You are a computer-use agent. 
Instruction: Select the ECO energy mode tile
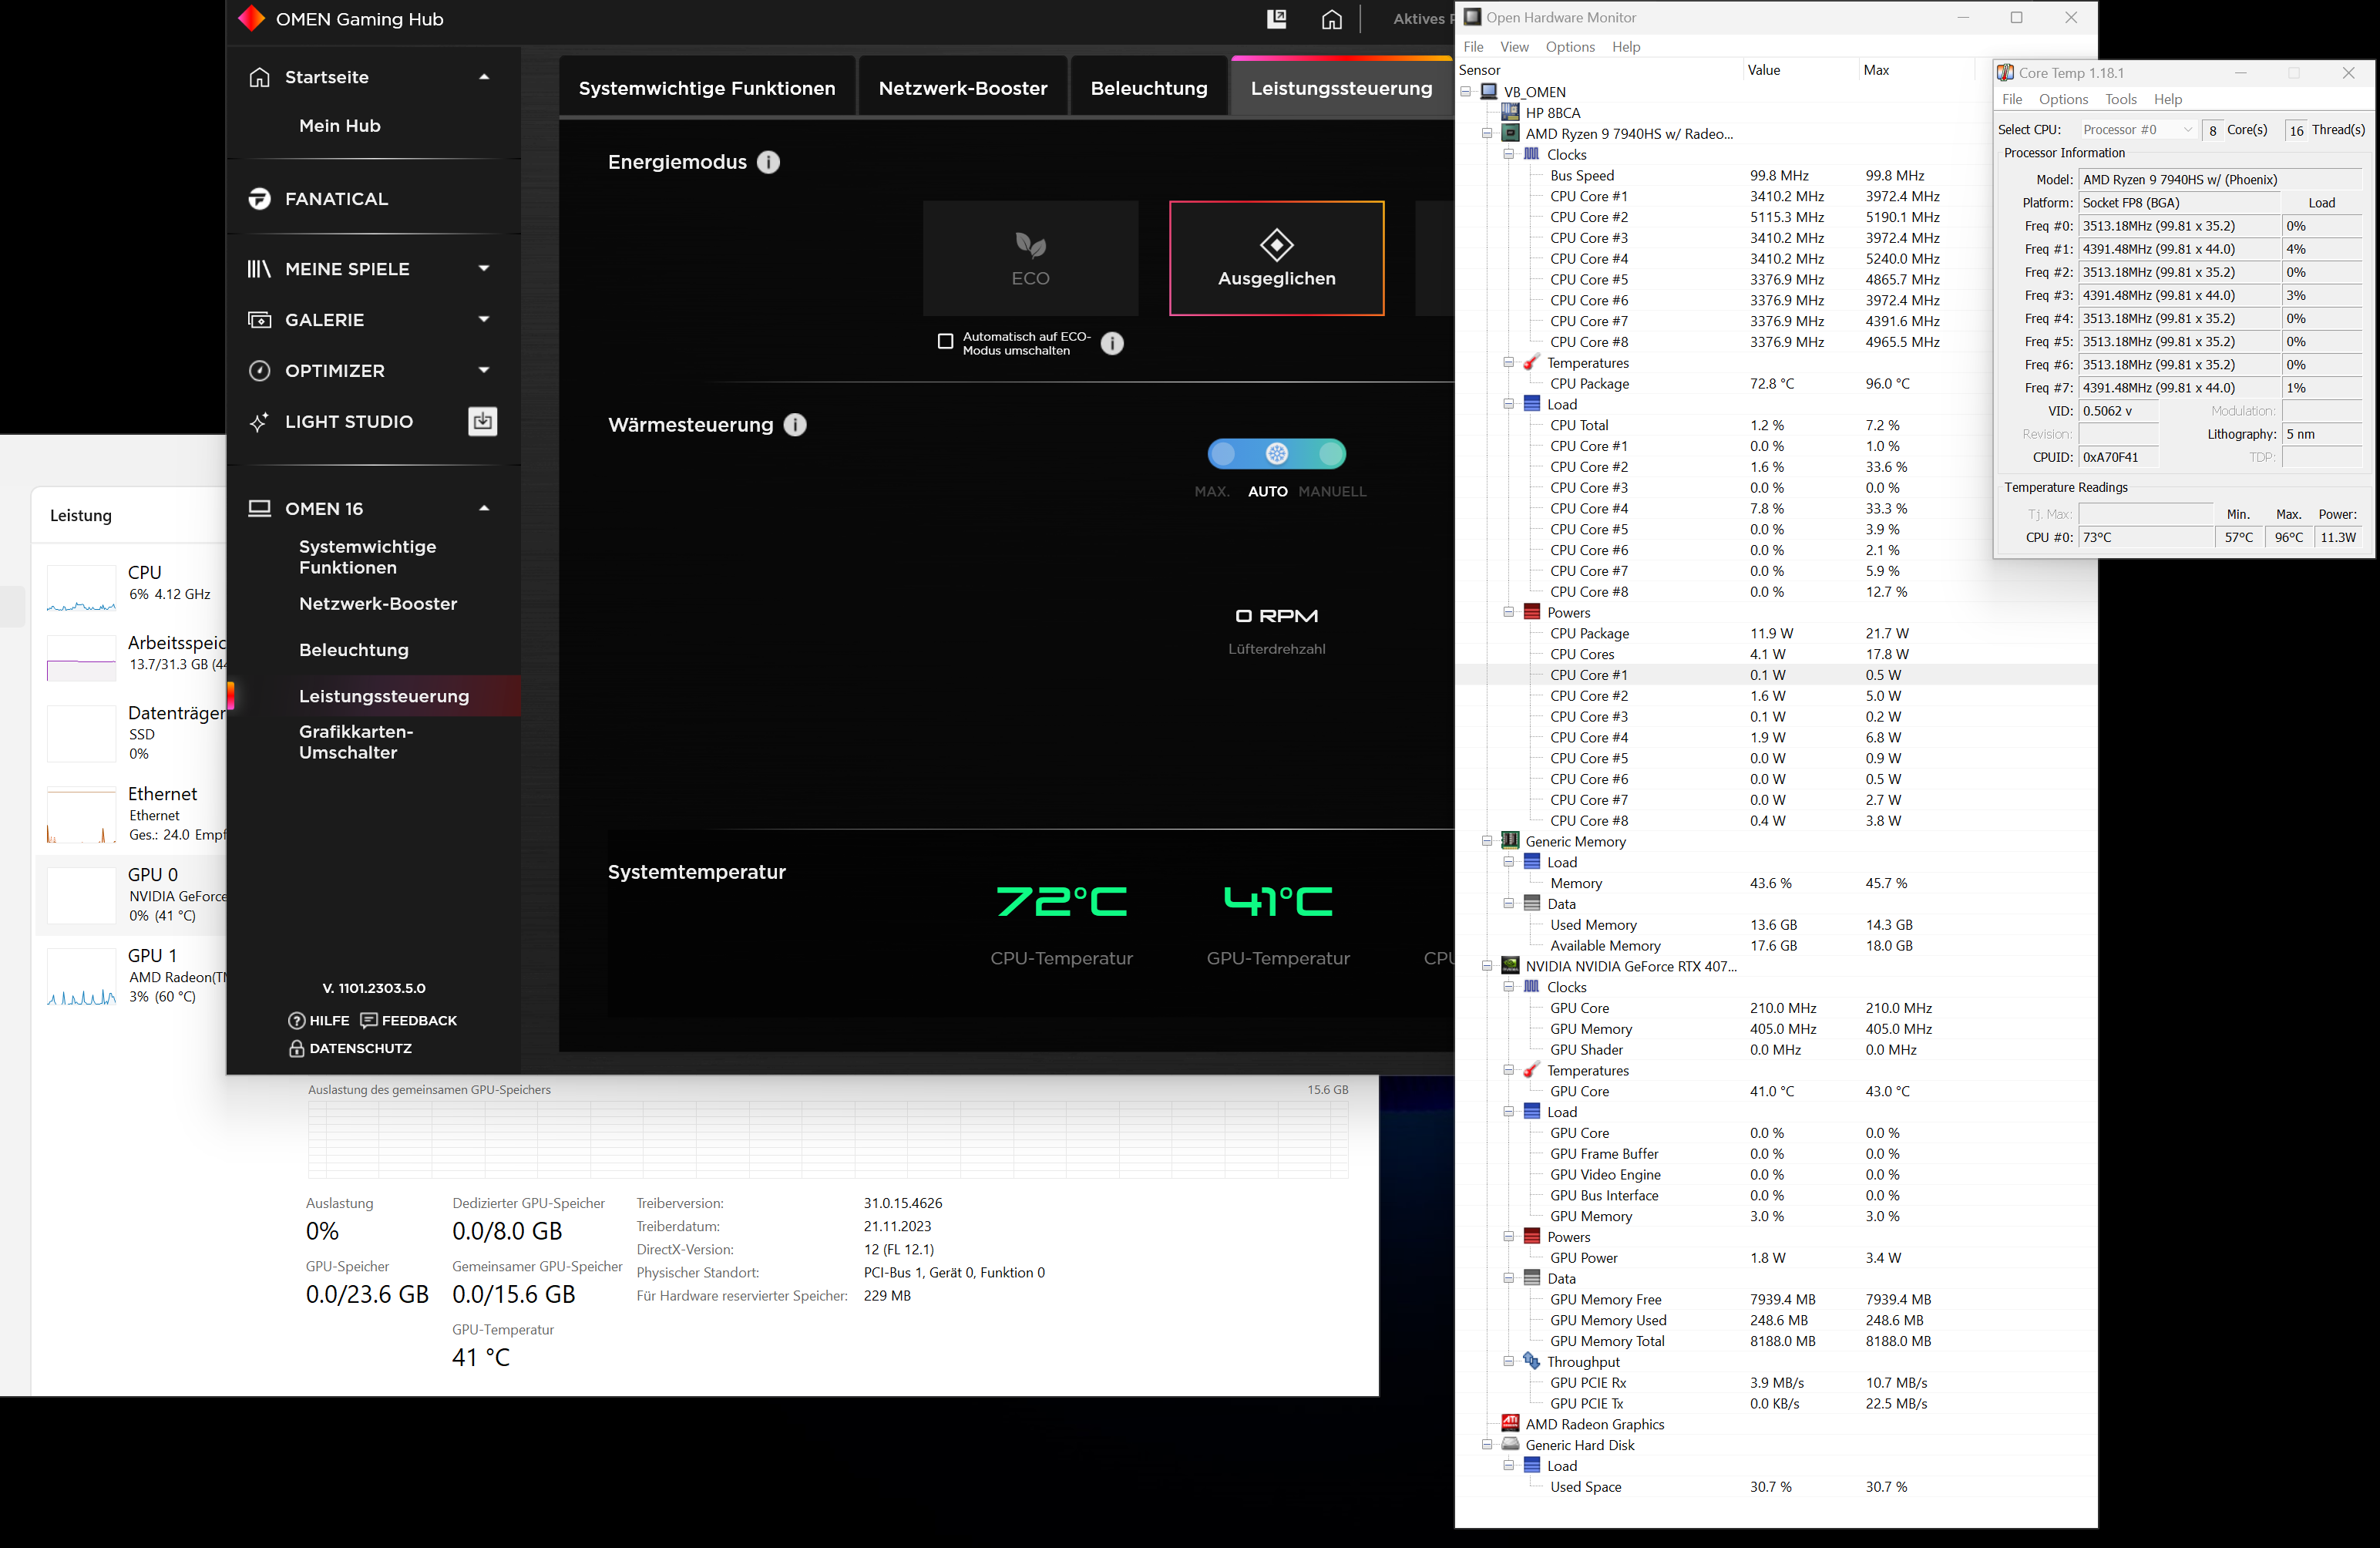tap(1030, 258)
